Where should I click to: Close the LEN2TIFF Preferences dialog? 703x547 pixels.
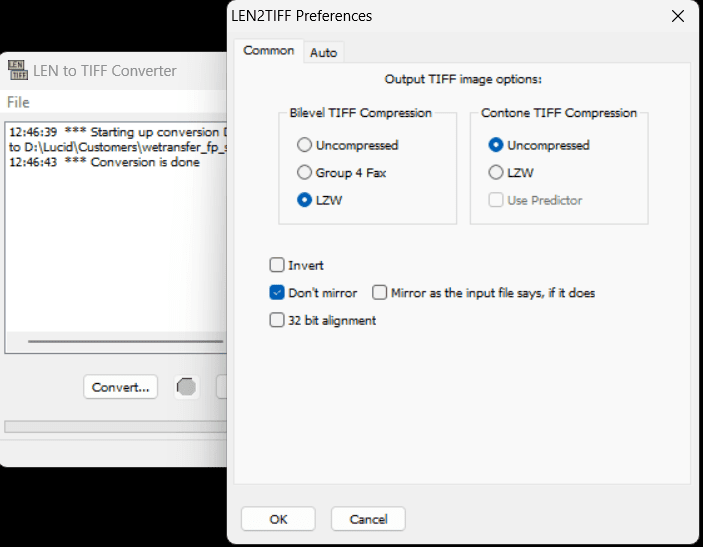pyautogui.click(x=678, y=16)
